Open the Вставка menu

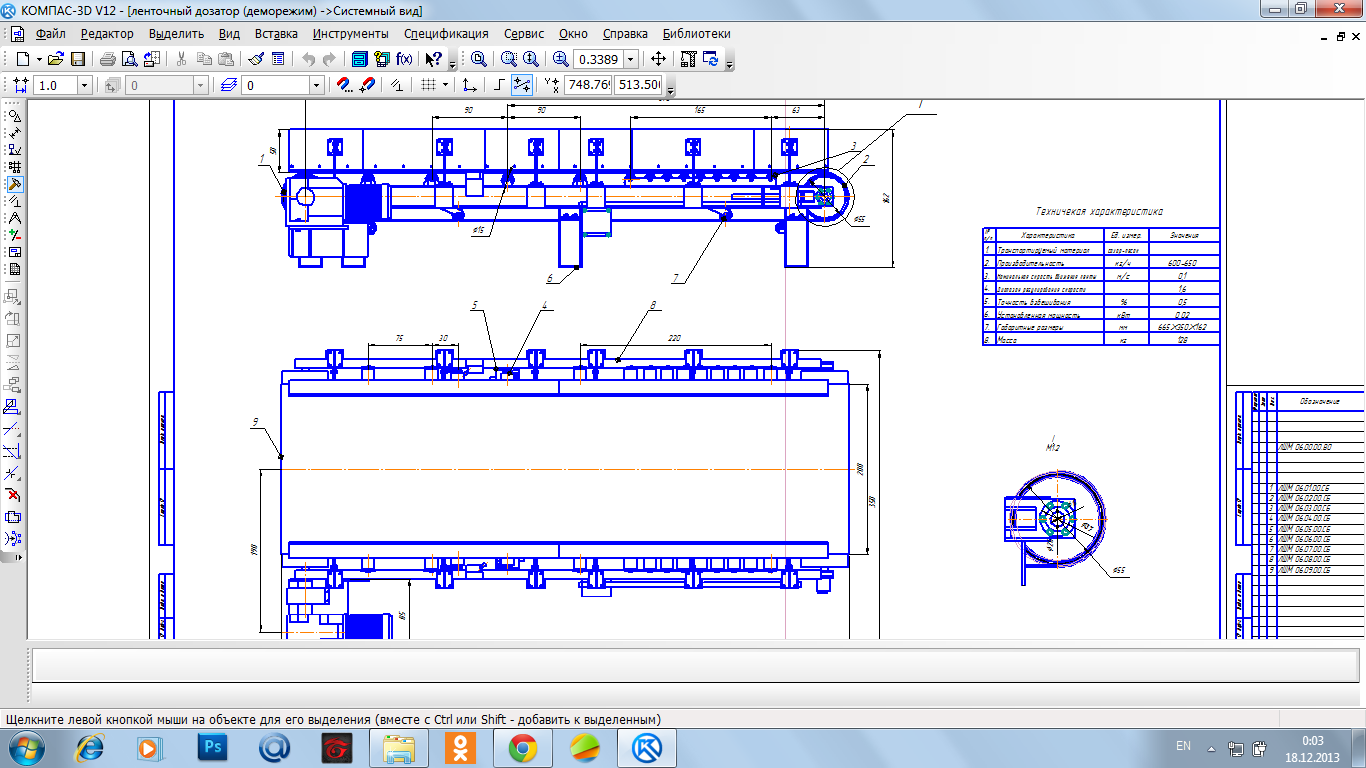pyautogui.click(x=276, y=33)
